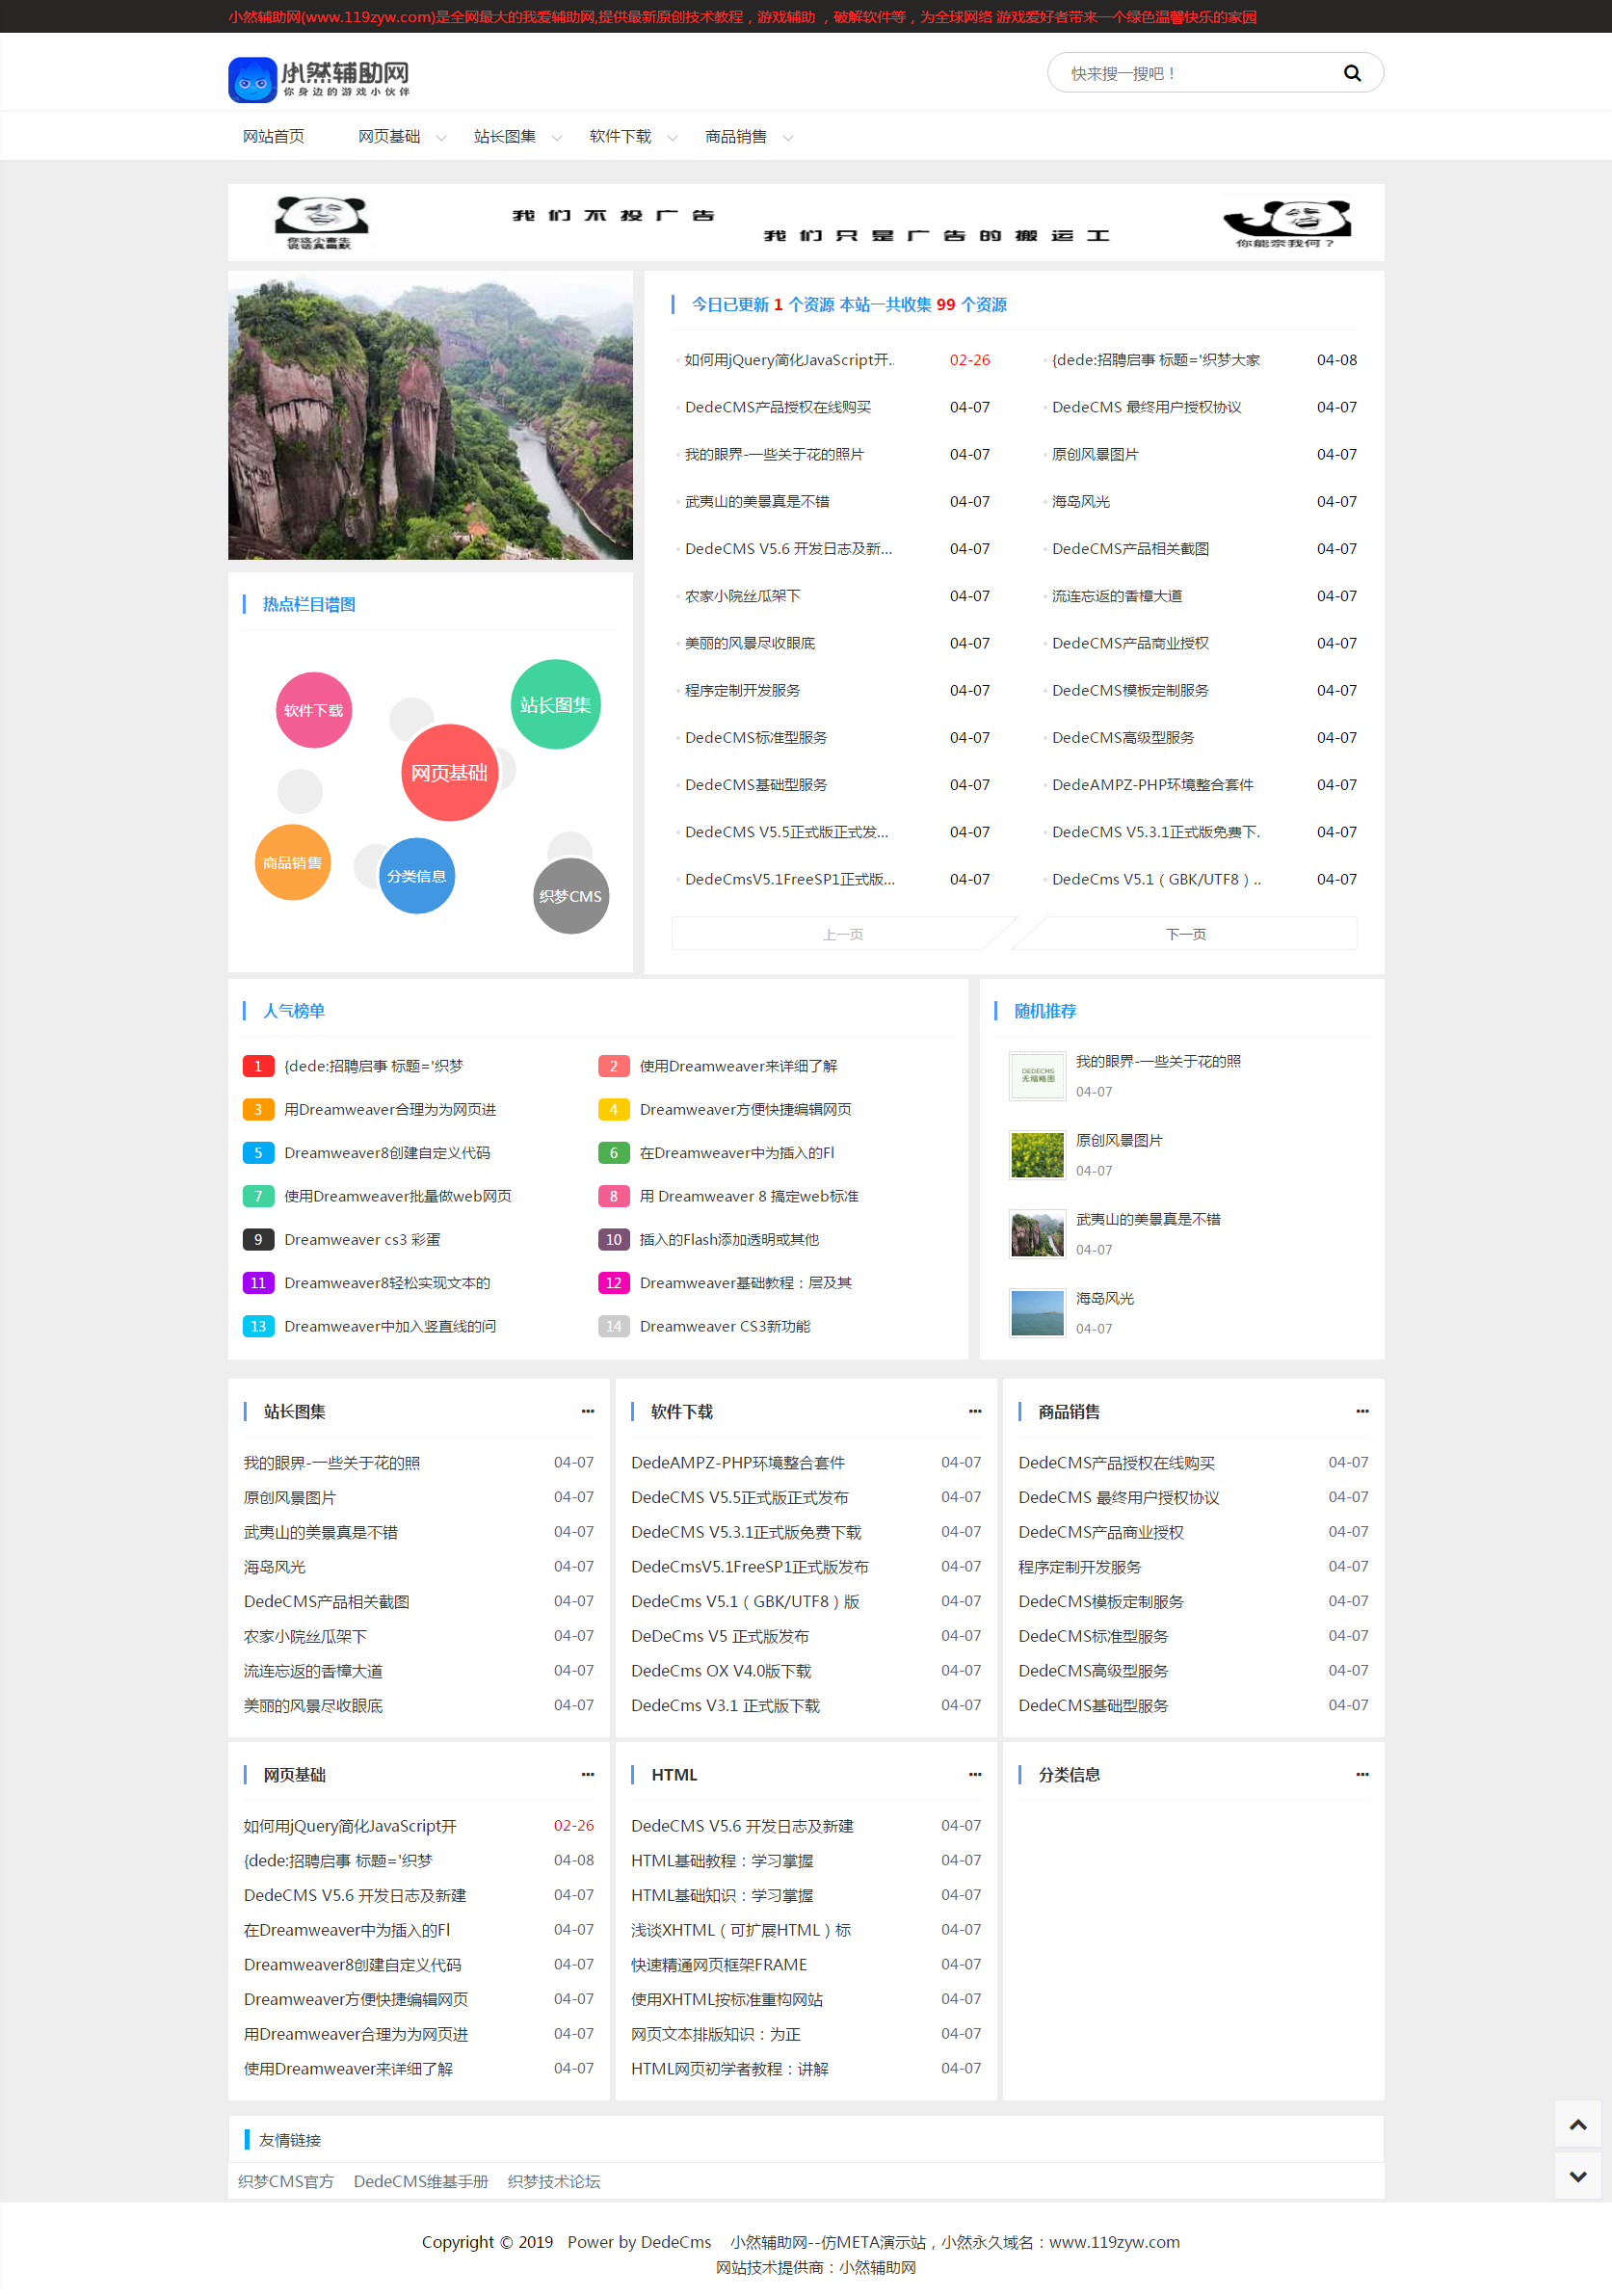Screen dimensions: 1612x2296
Task: Open DedeCMS产品授权在线购买 in latest updates
Action: 777,407
